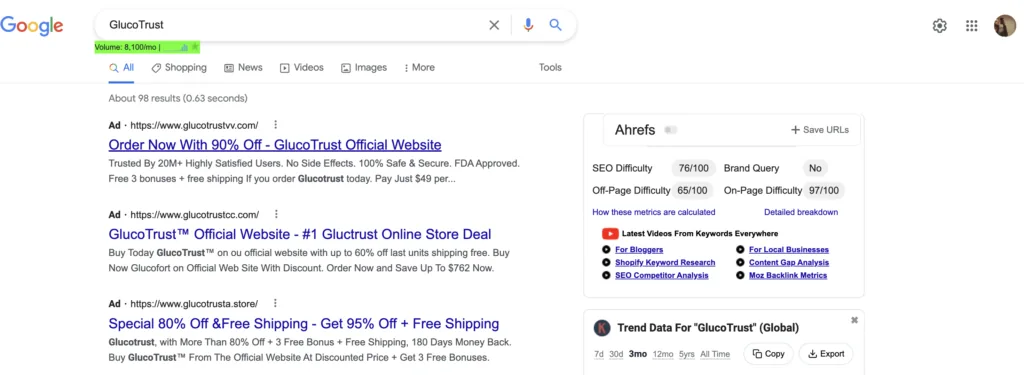1024x375 pixels.
Task: Click Save URLs button
Action: point(820,130)
